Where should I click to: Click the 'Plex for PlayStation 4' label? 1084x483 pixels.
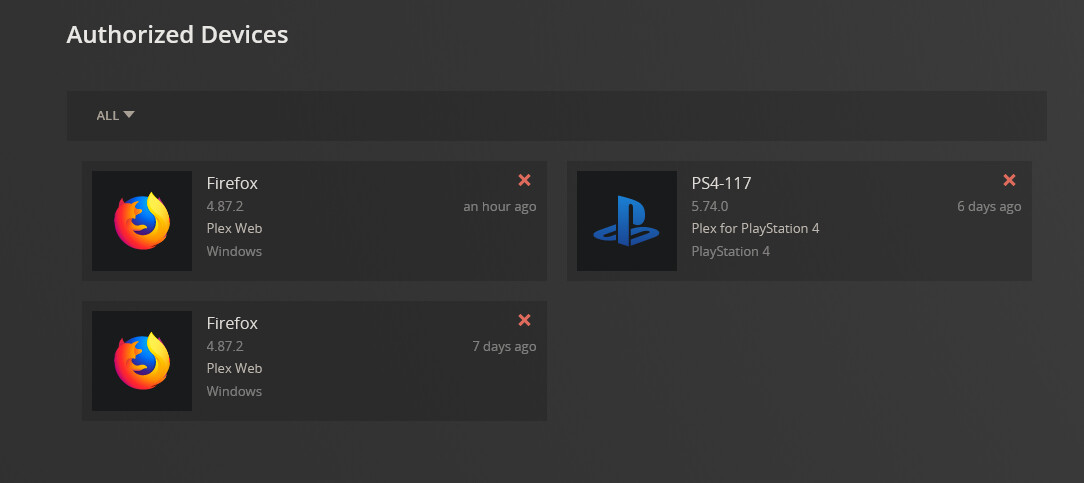click(x=755, y=228)
